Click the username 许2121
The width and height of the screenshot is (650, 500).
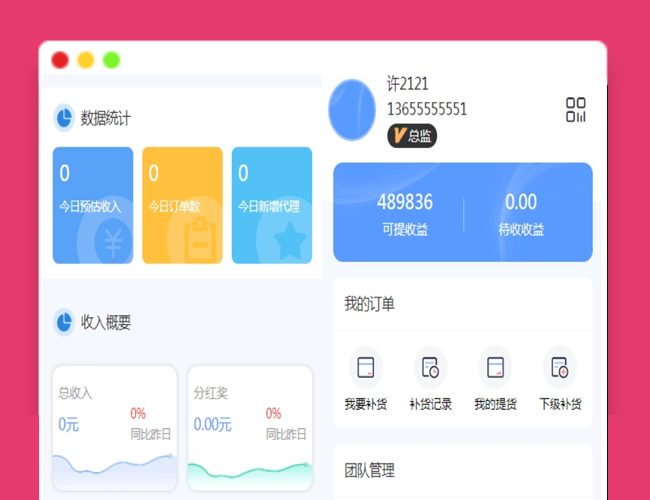(407, 84)
